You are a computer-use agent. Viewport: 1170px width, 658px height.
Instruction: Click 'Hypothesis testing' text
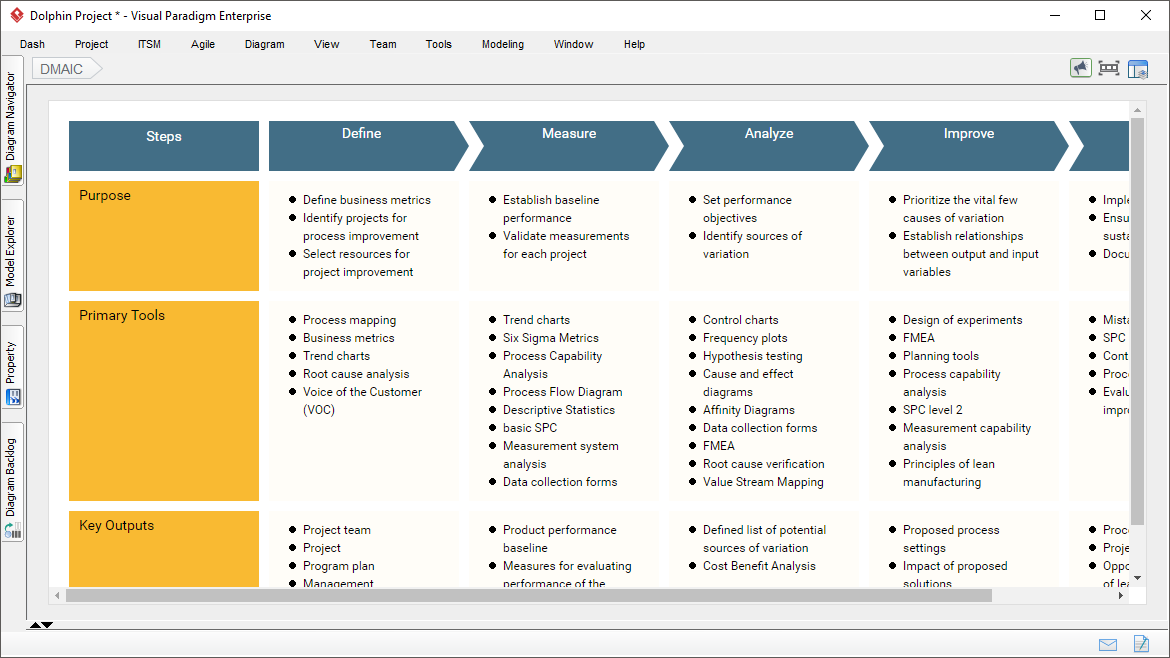point(753,356)
